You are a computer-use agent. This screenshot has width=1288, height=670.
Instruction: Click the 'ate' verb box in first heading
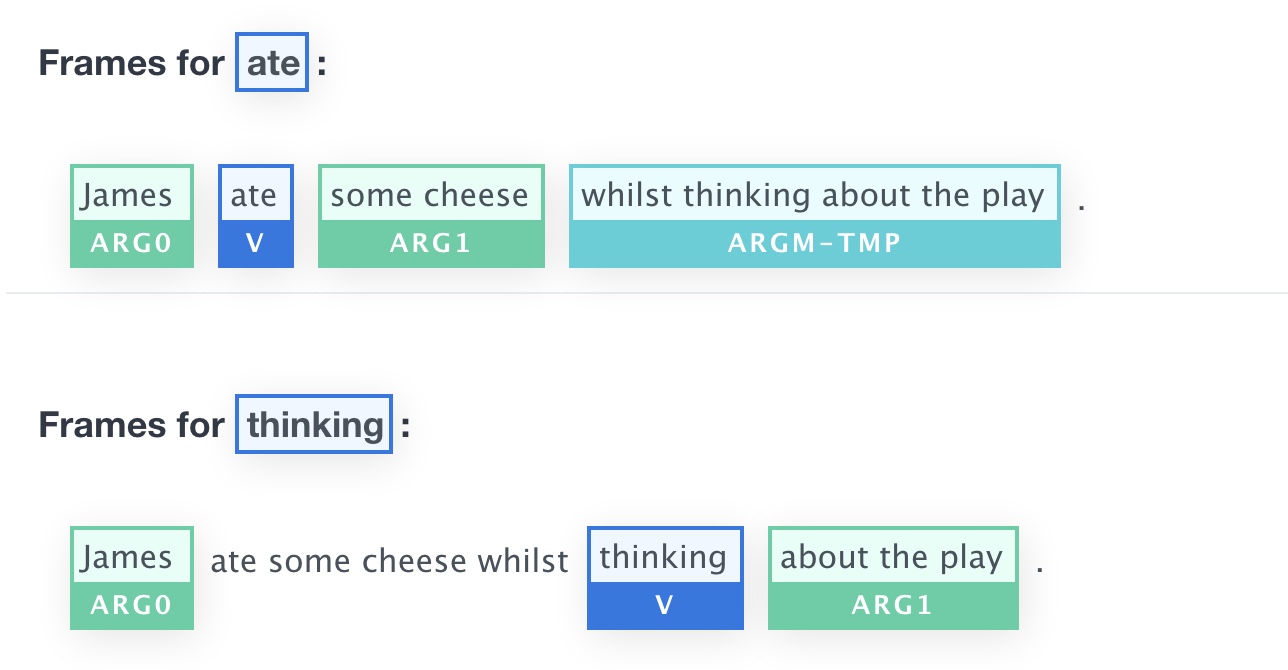[x=272, y=63]
